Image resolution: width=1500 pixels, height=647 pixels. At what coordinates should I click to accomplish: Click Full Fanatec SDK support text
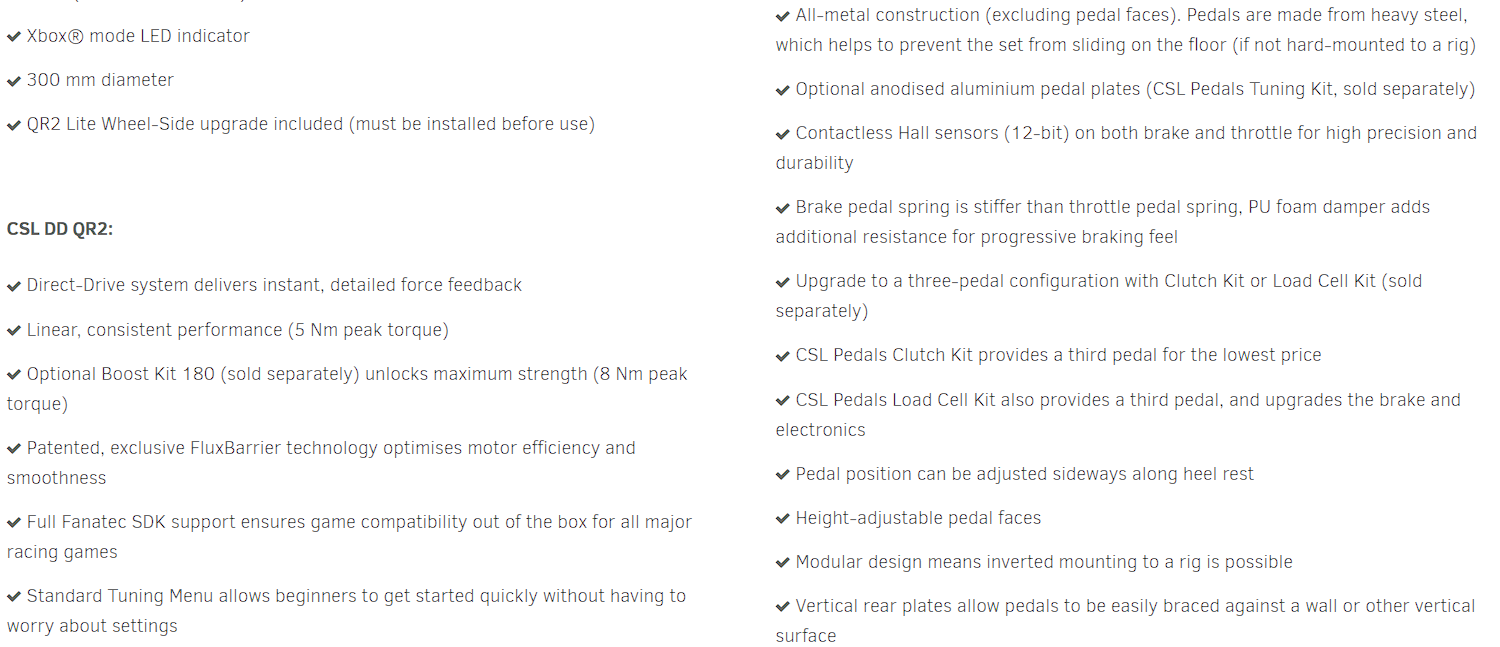click(349, 537)
